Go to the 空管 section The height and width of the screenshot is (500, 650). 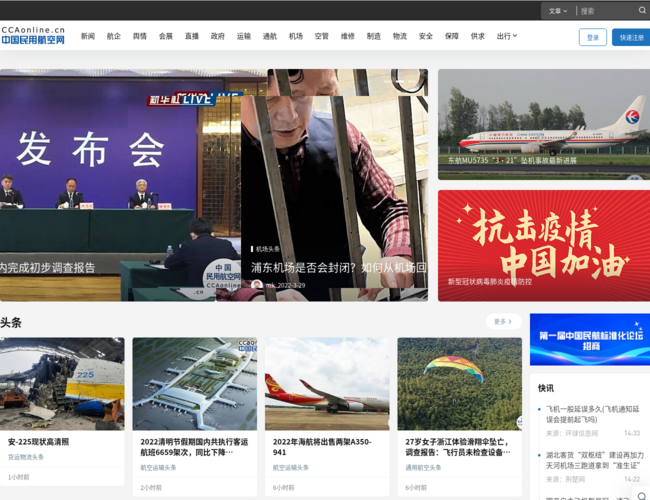click(x=322, y=36)
